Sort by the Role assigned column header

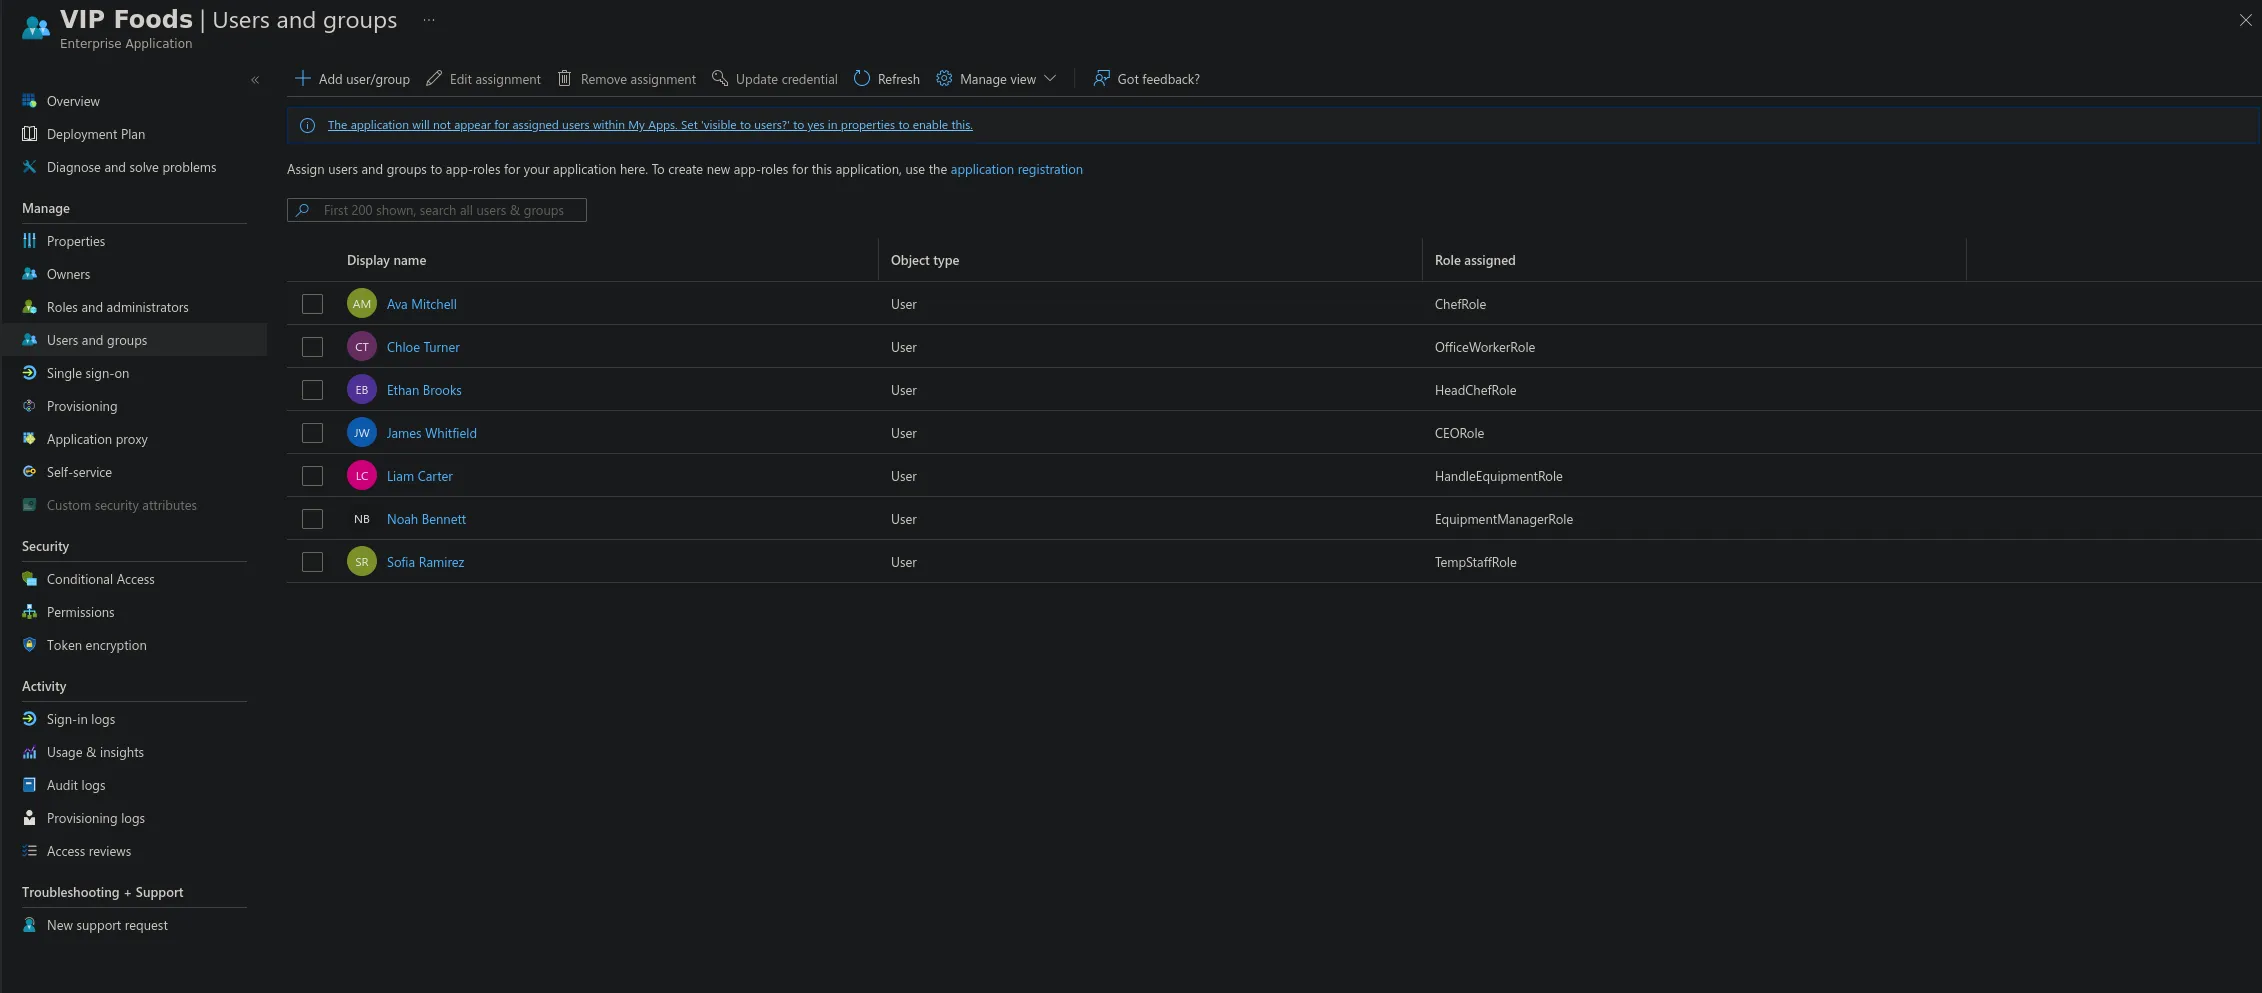coord(1475,260)
